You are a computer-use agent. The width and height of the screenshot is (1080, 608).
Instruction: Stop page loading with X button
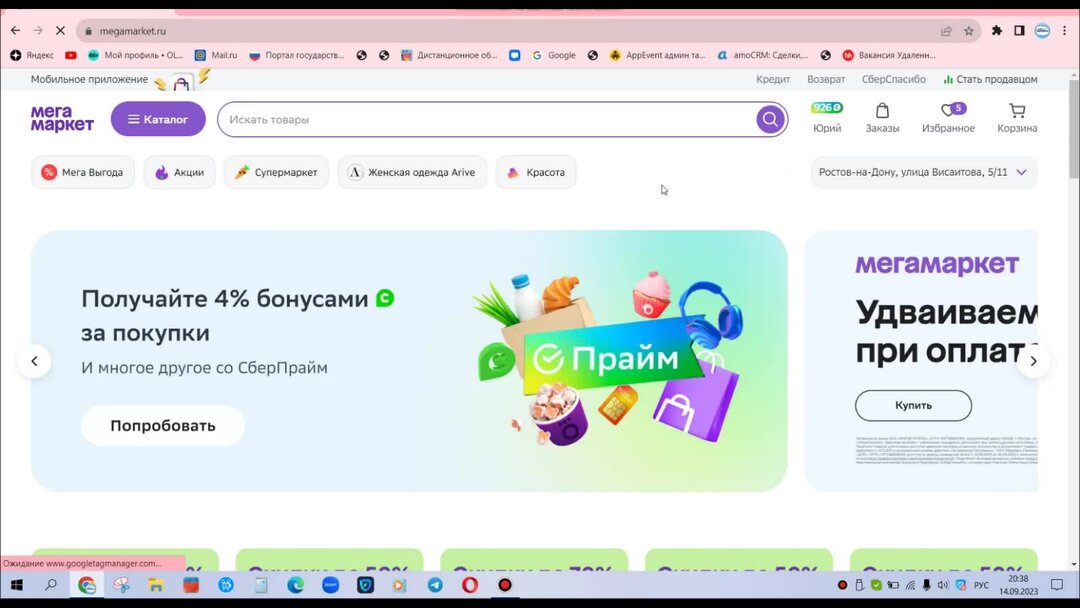(60, 30)
